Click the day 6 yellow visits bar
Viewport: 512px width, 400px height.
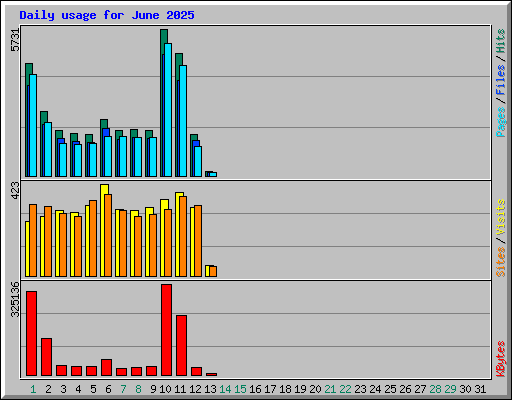coord(103,230)
